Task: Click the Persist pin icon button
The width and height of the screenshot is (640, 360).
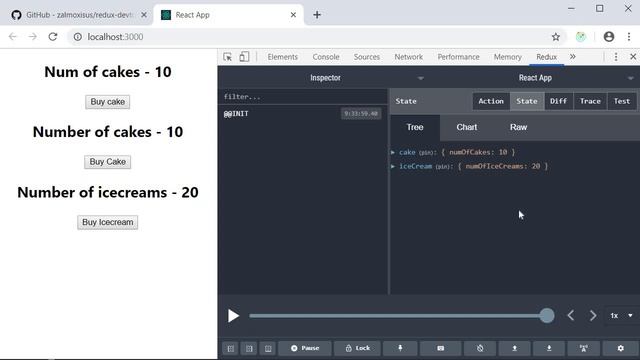Action: click(x=400, y=348)
